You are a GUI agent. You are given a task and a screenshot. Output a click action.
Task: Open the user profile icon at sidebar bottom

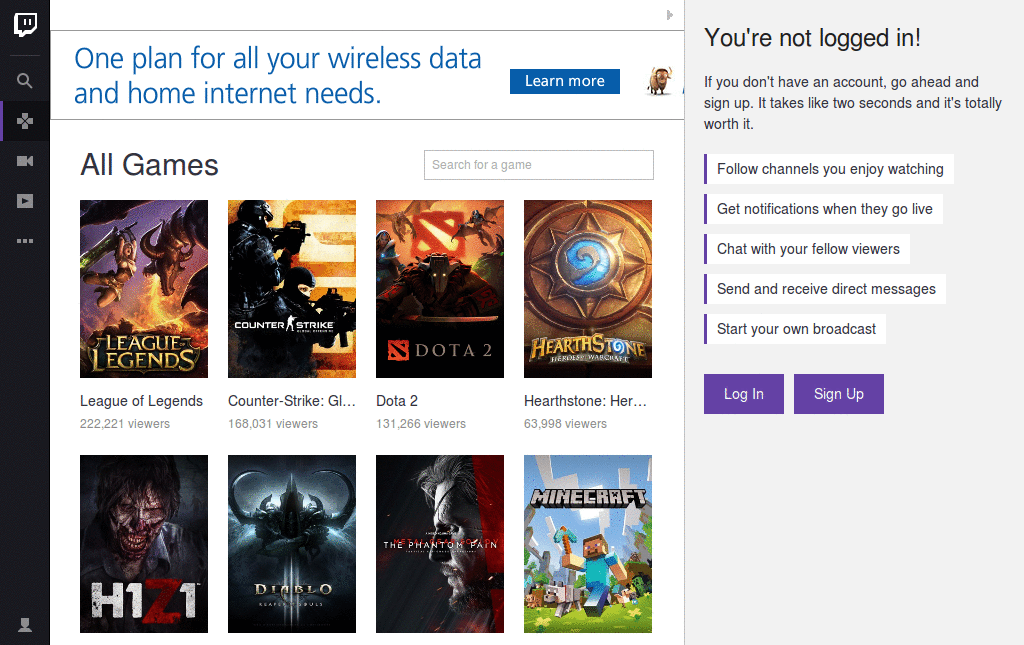25,625
